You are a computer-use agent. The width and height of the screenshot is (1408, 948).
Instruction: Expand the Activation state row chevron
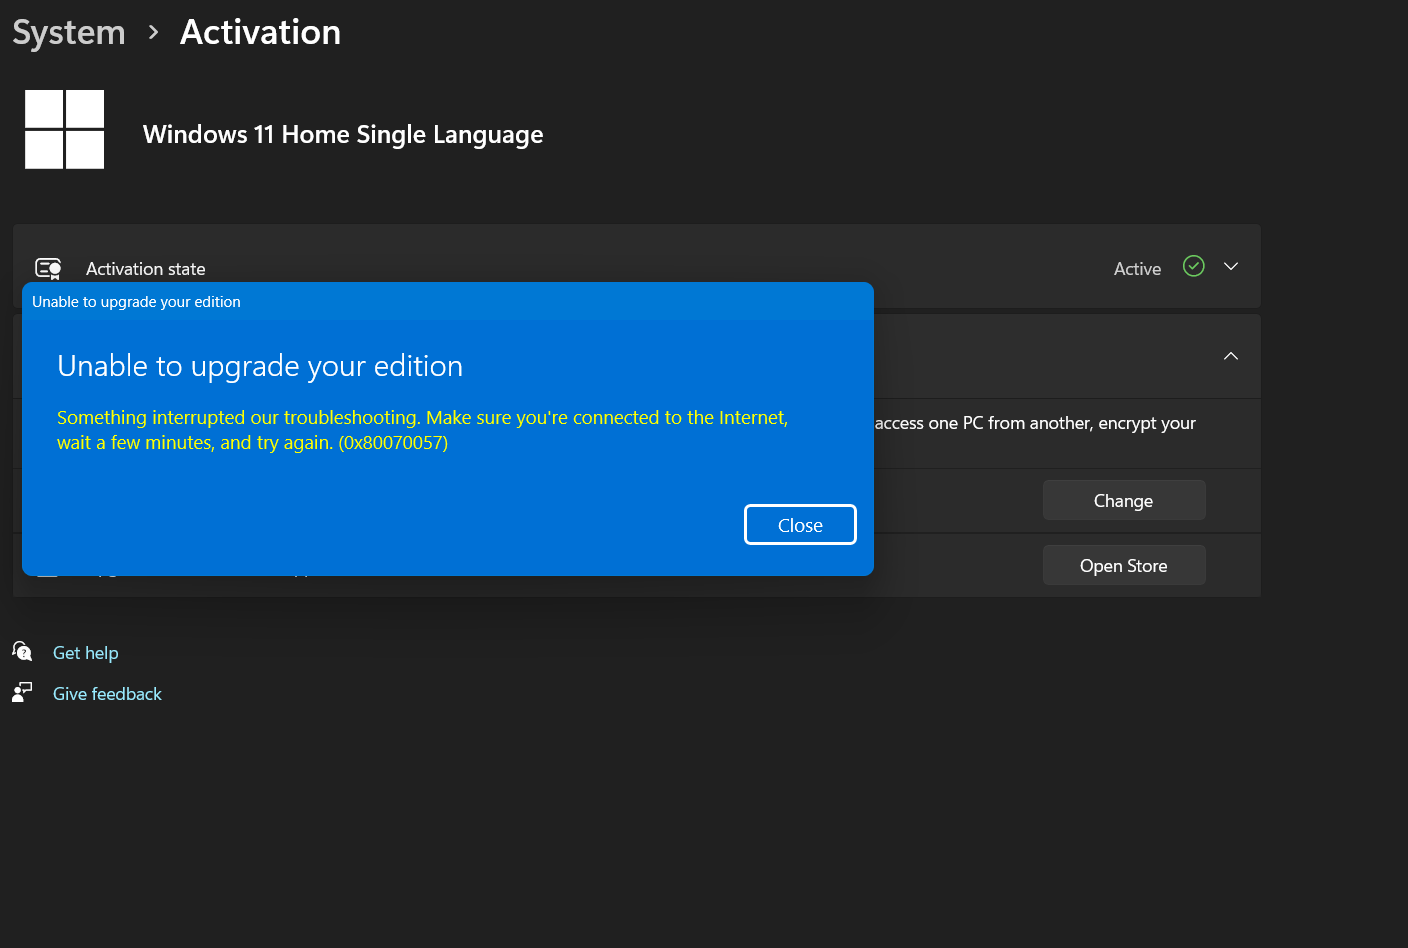[1231, 266]
